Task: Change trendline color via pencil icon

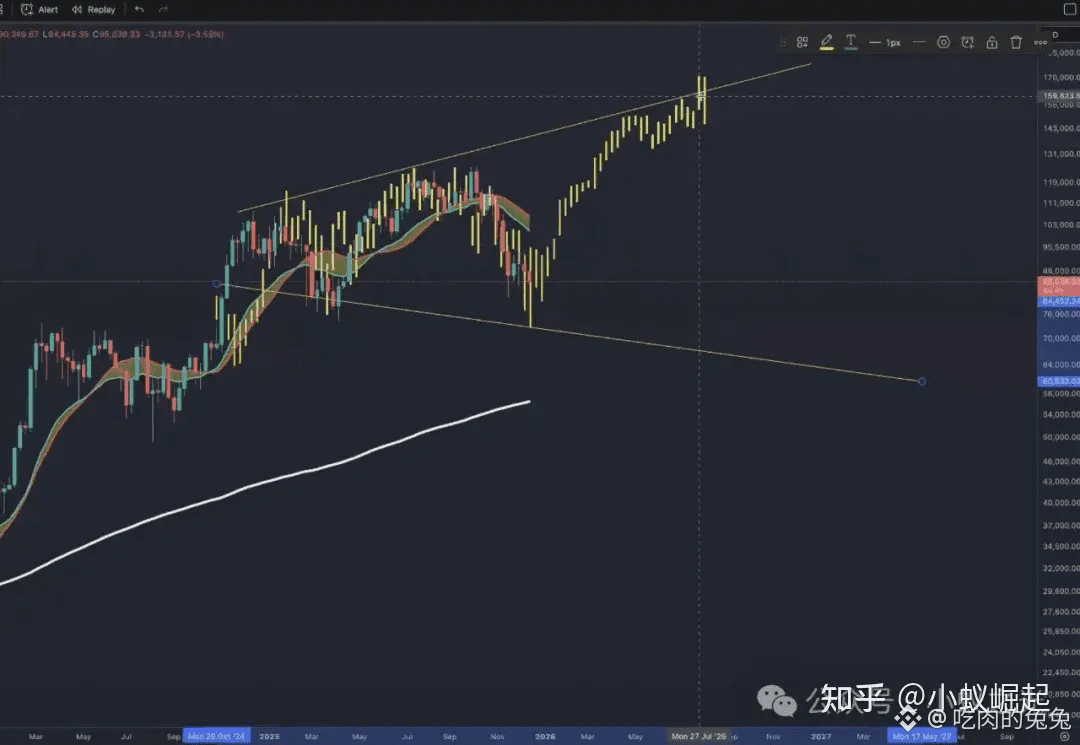Action: [827, 43]
